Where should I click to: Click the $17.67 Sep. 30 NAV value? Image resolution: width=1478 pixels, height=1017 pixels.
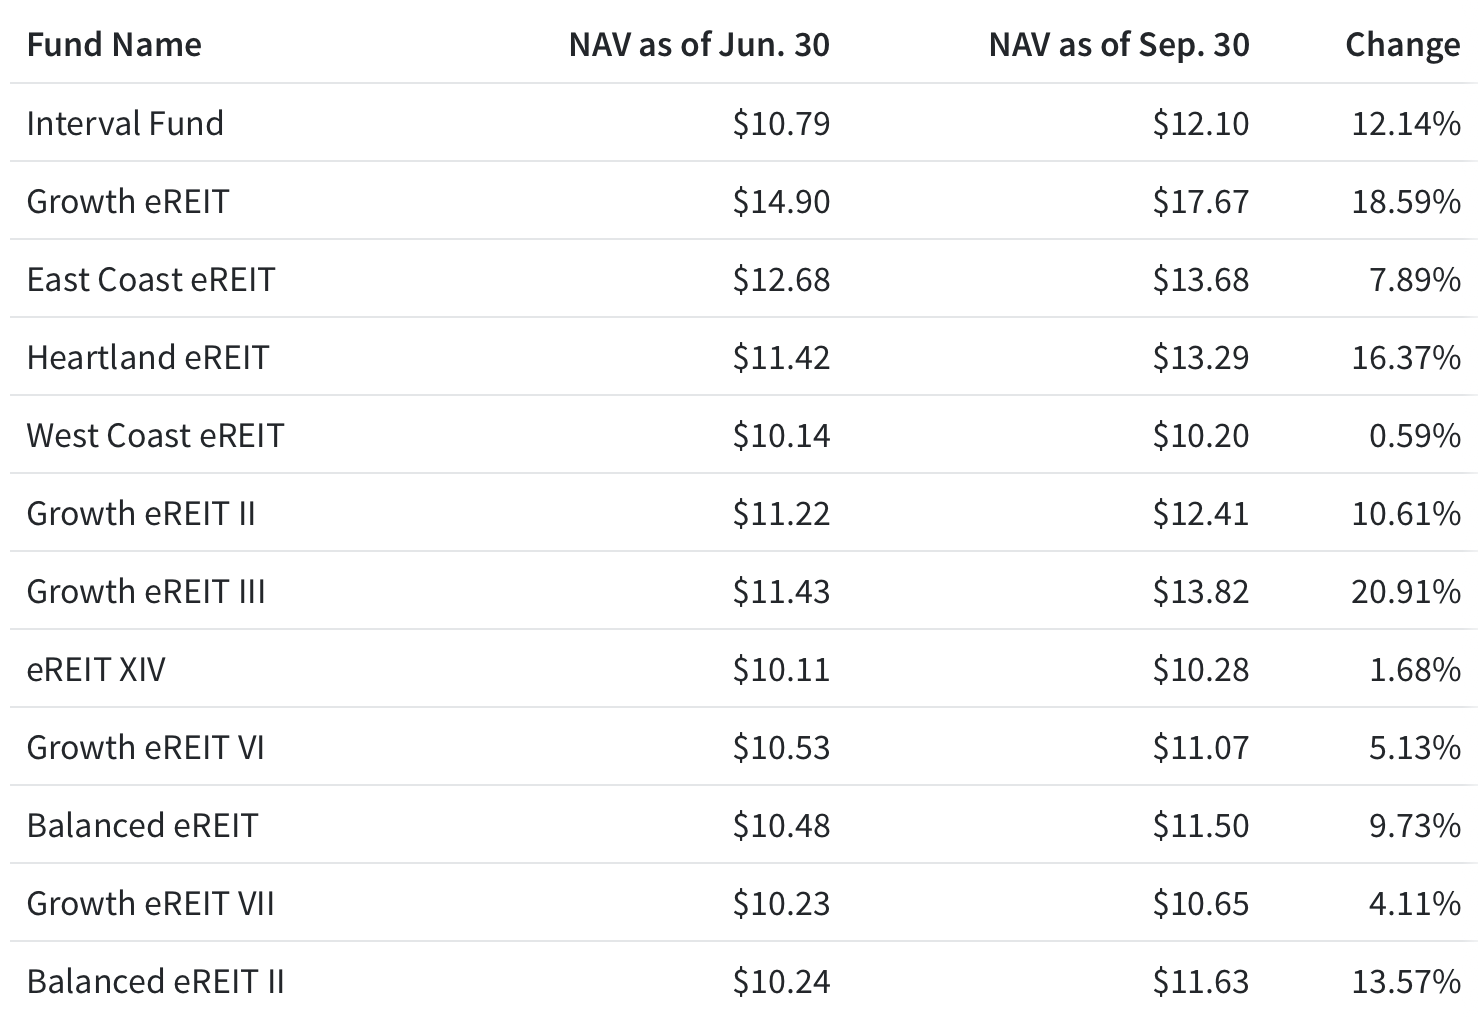tap(1200, 201)
